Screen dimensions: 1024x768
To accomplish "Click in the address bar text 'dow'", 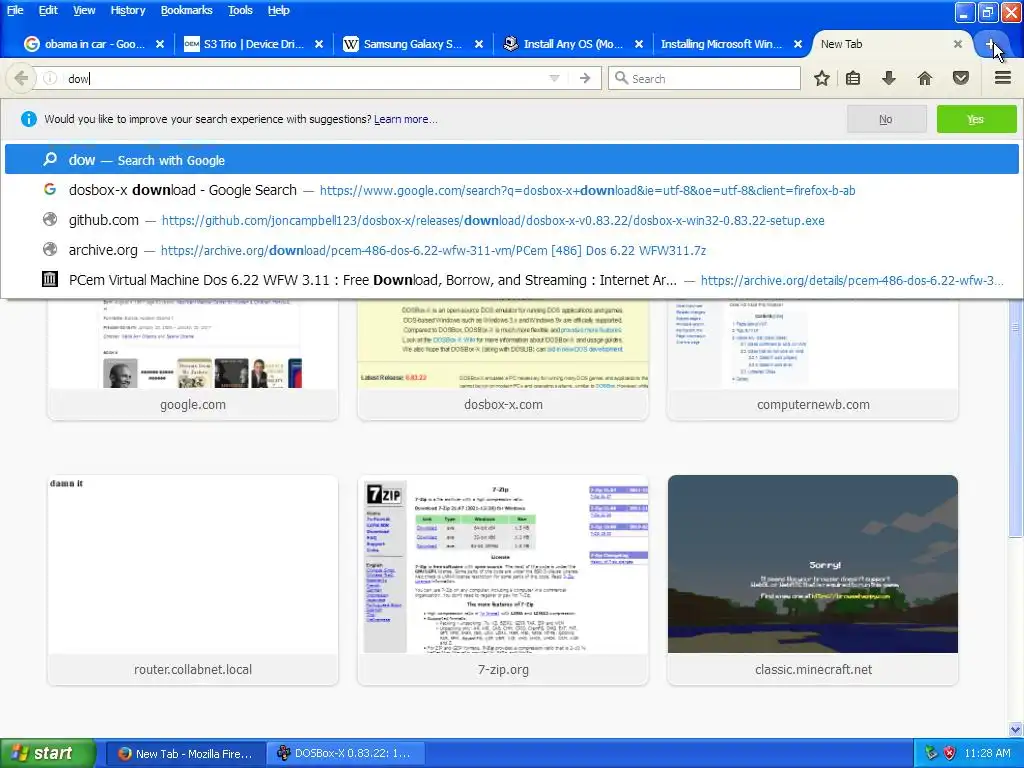I will tap(78, 79).
